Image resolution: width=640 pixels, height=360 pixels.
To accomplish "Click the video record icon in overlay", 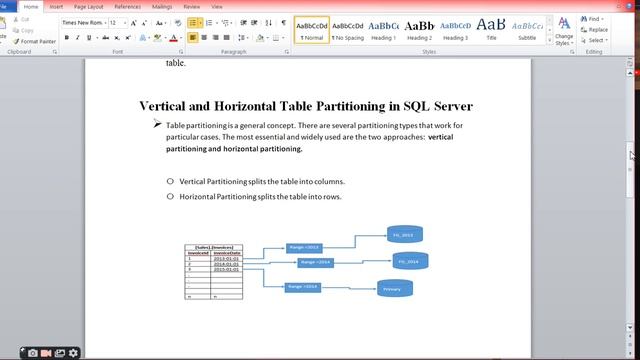I will (46, 353).
